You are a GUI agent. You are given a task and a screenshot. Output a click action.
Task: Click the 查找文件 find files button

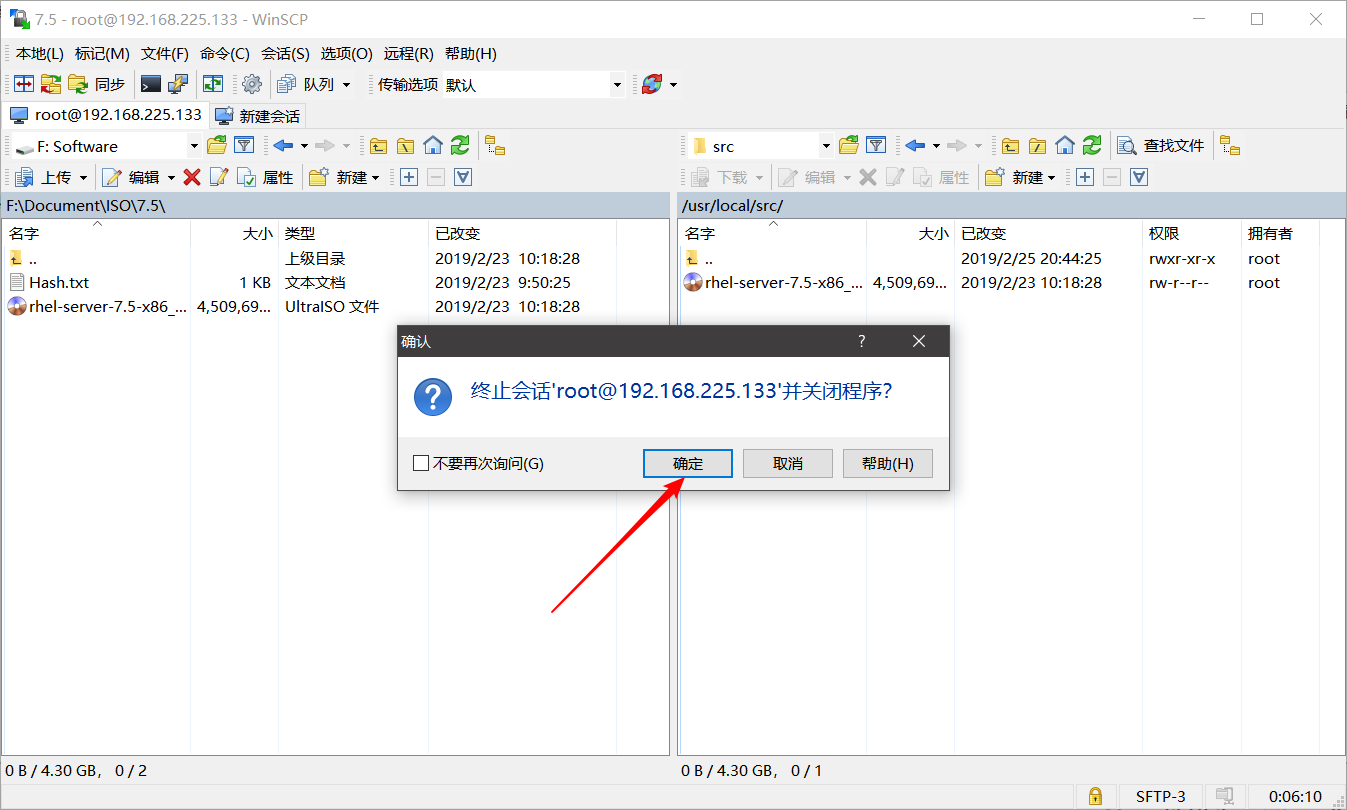click(1161, 146)
